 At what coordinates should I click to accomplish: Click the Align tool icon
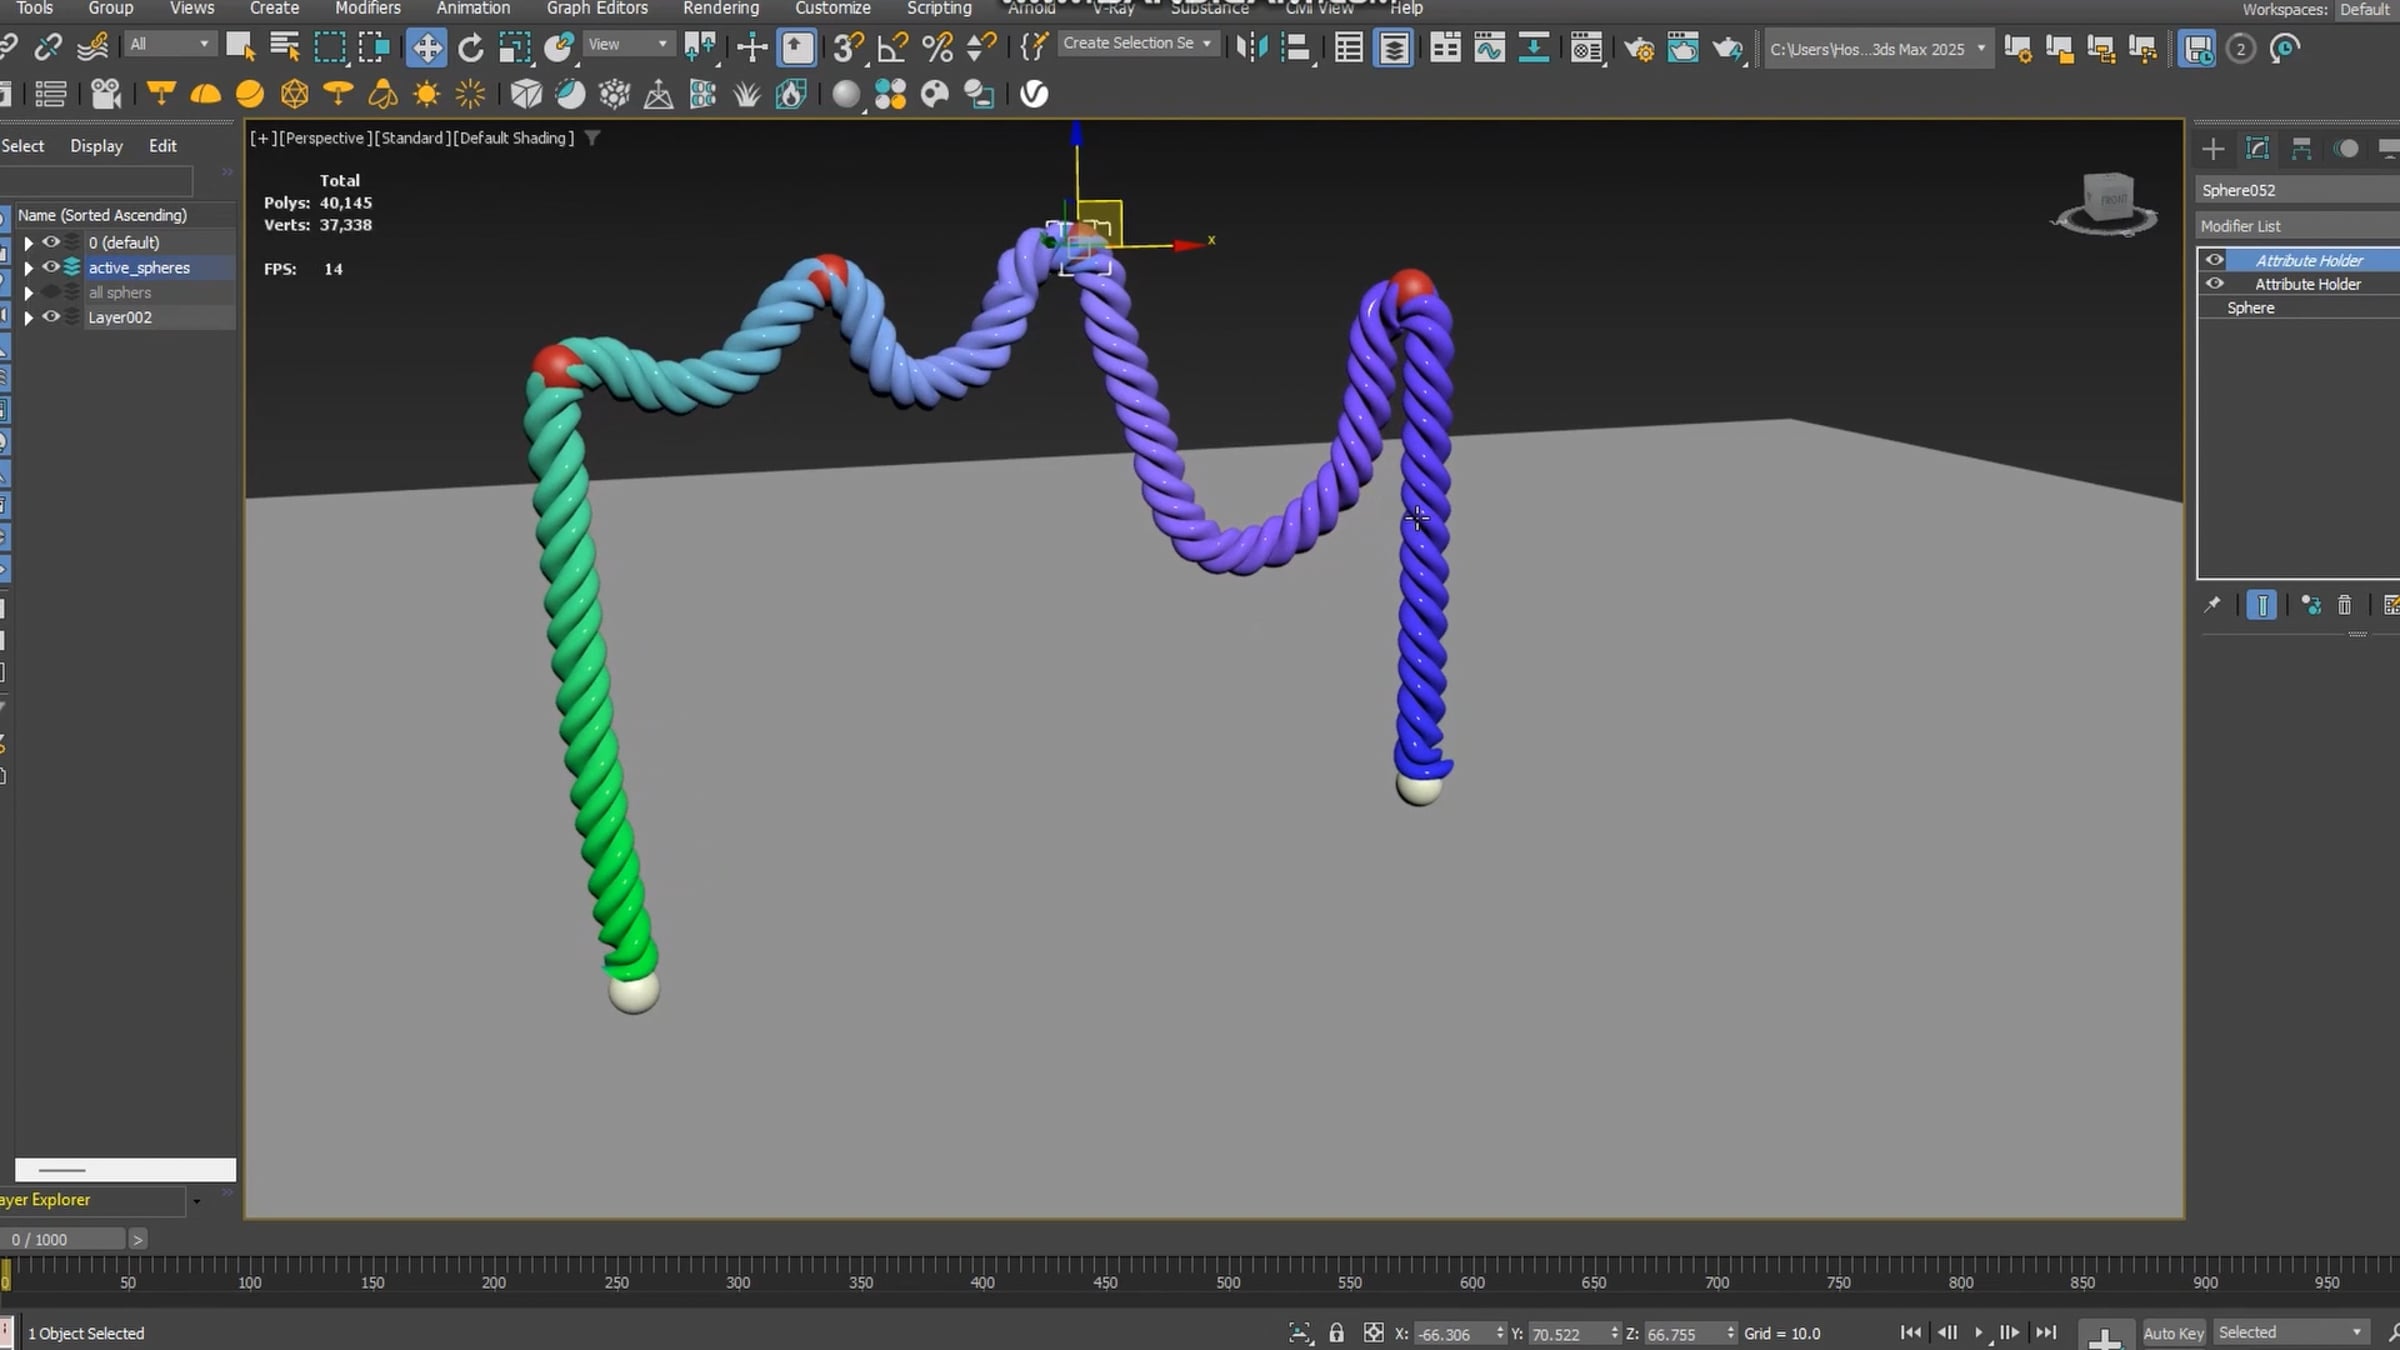click(1296, 47)
